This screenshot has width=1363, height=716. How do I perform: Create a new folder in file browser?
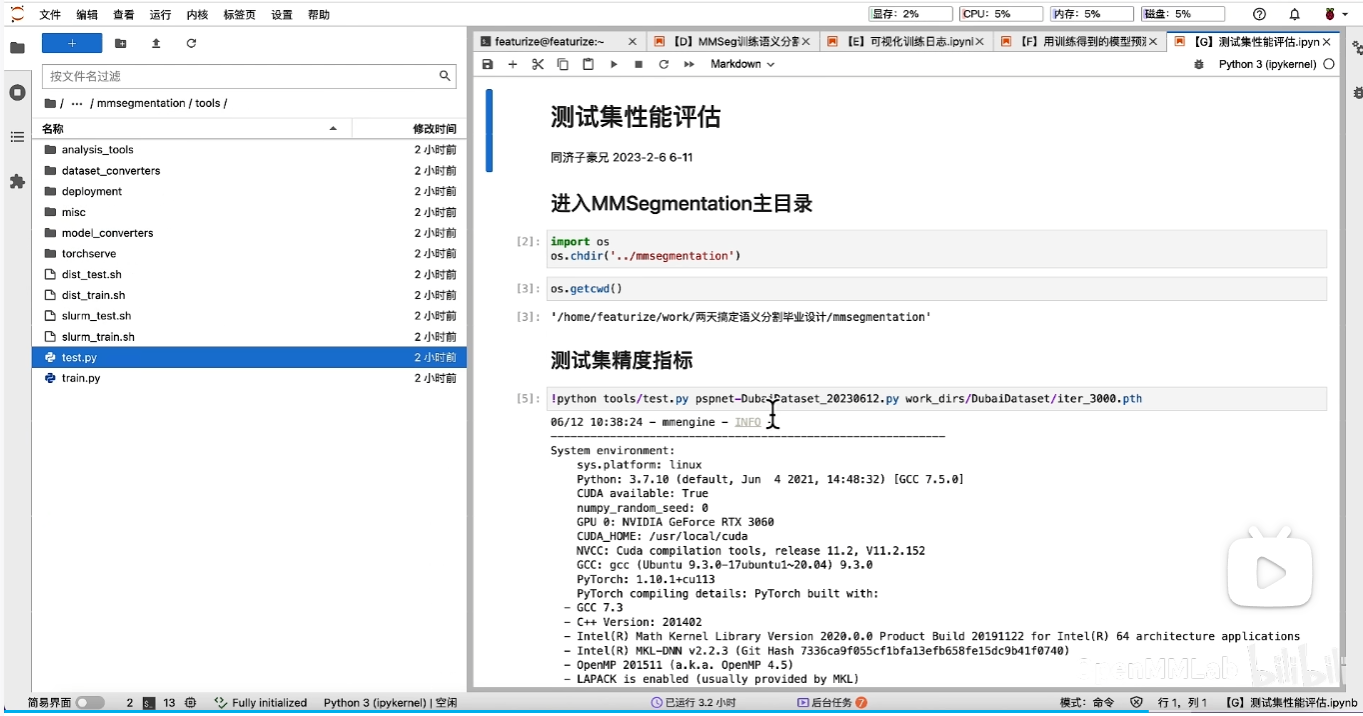(121, 43)
